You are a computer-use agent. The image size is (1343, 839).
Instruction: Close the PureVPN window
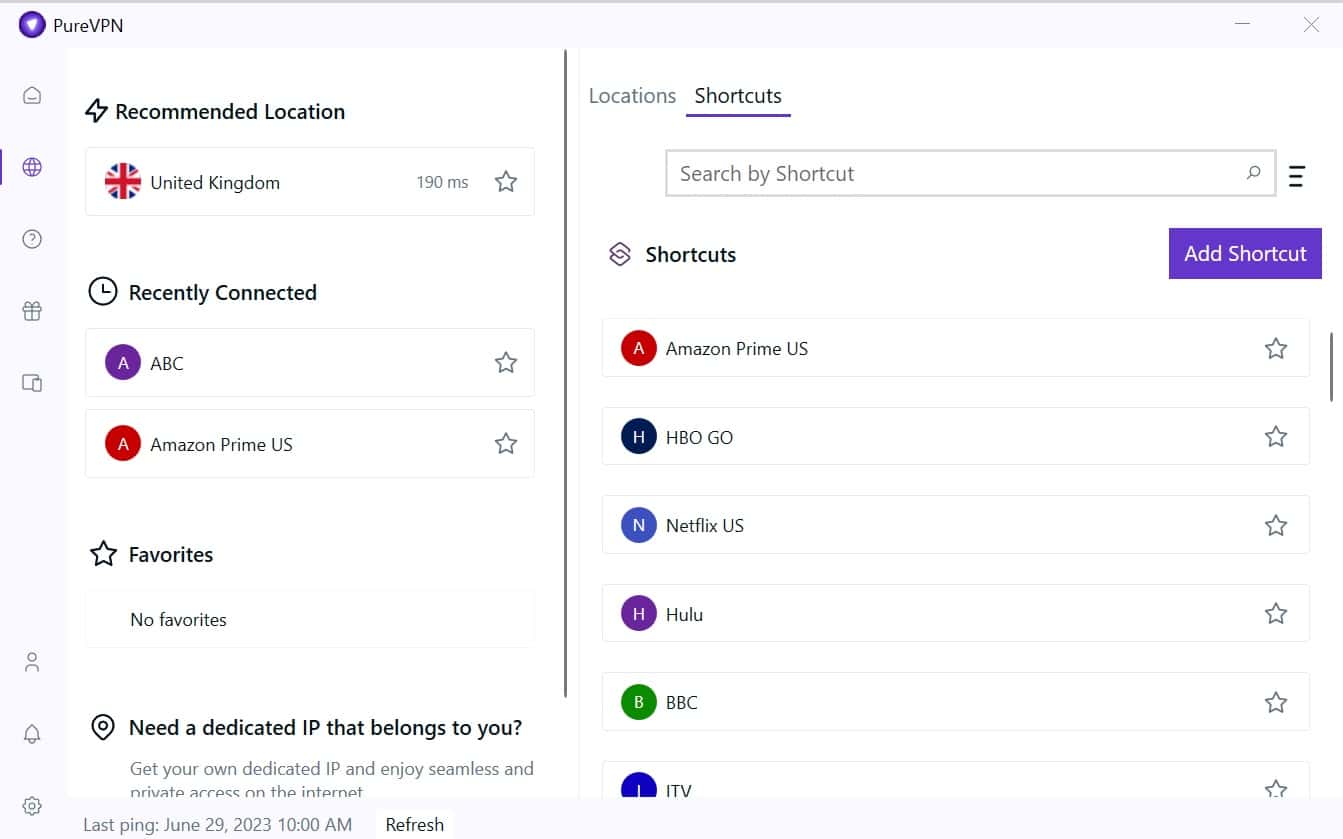point(1311,25)
